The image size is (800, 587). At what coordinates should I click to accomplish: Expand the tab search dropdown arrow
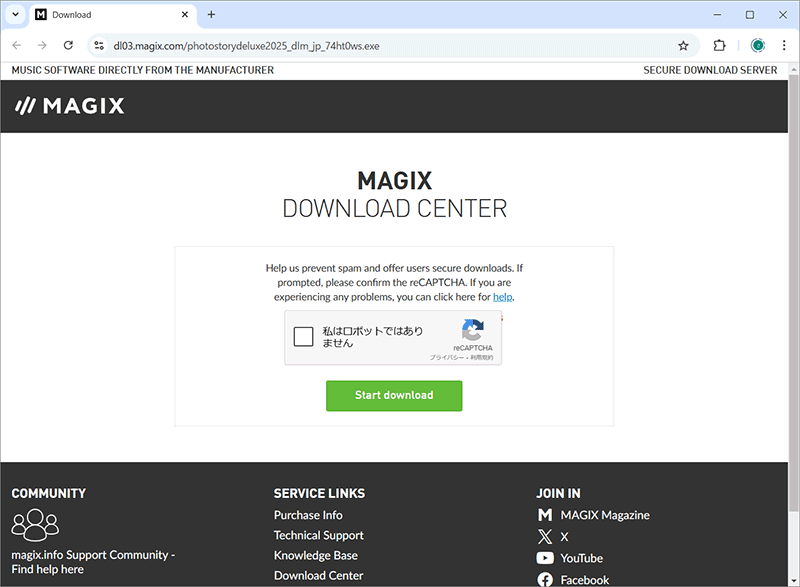tap(15, 14)
